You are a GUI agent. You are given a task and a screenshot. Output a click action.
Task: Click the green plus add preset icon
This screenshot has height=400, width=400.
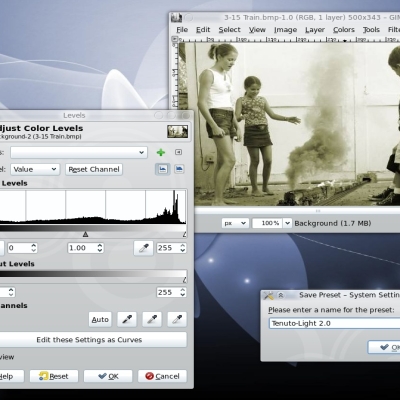click(161, 152)
